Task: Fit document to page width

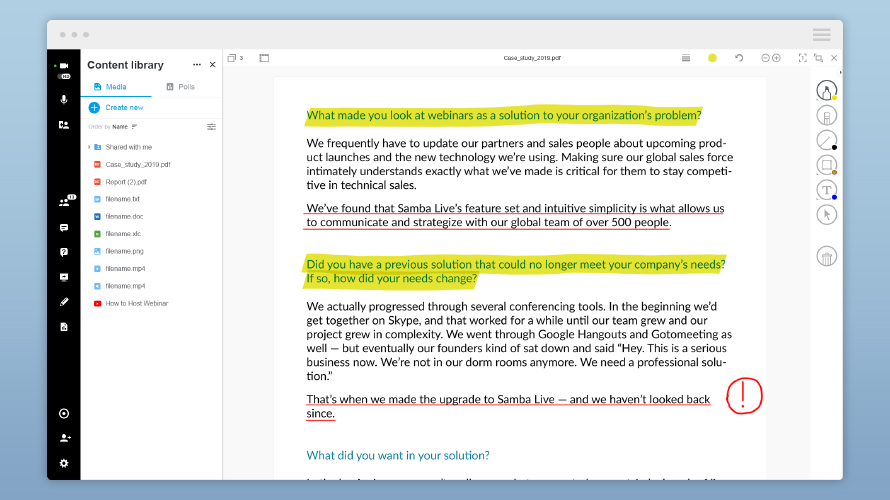Action: click(x=802, y=58)
